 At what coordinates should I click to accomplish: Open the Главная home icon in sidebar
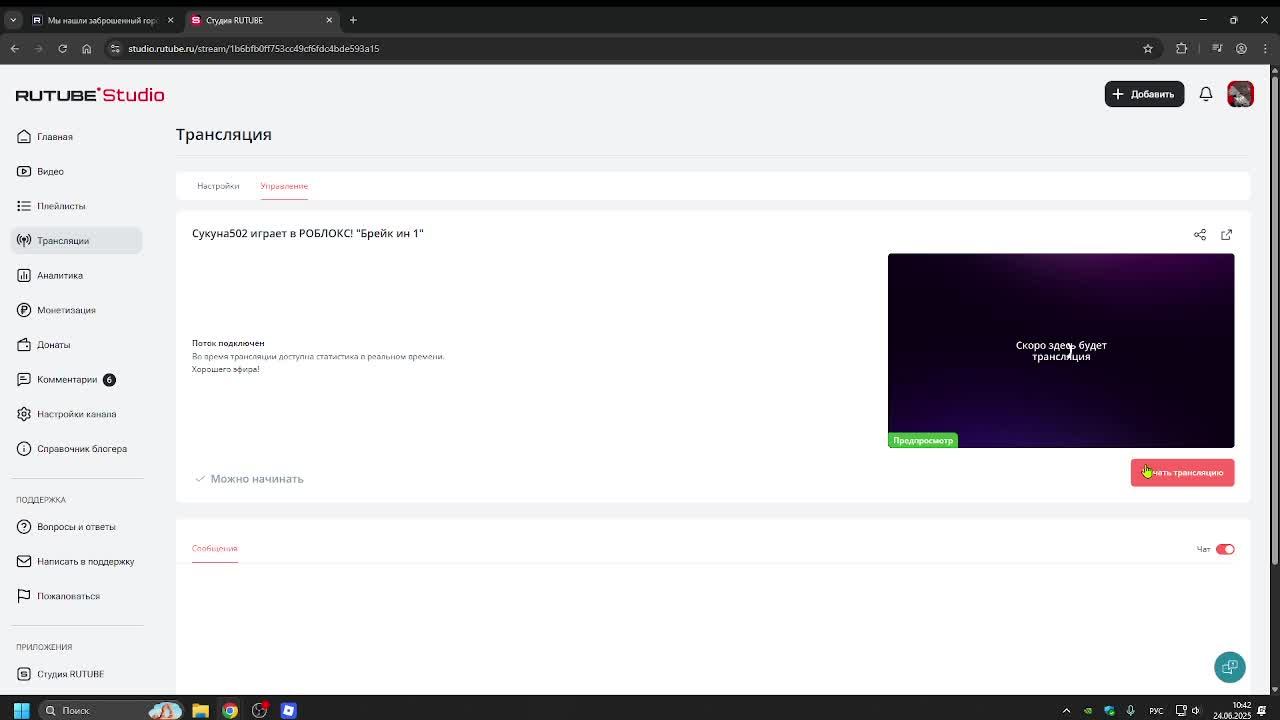pos(24,137)
